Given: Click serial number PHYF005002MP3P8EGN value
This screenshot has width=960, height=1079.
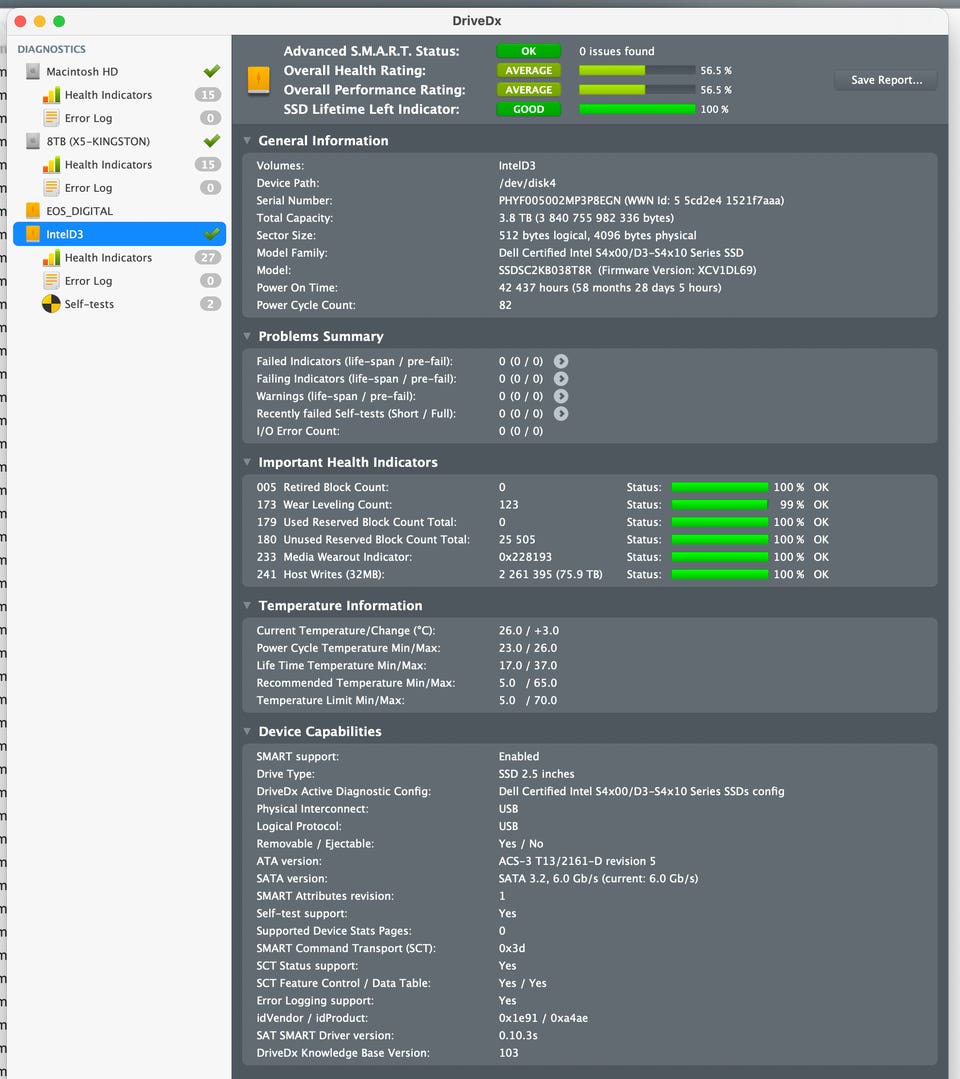Looking at the screenshot, I should click(x=559, y=200).
